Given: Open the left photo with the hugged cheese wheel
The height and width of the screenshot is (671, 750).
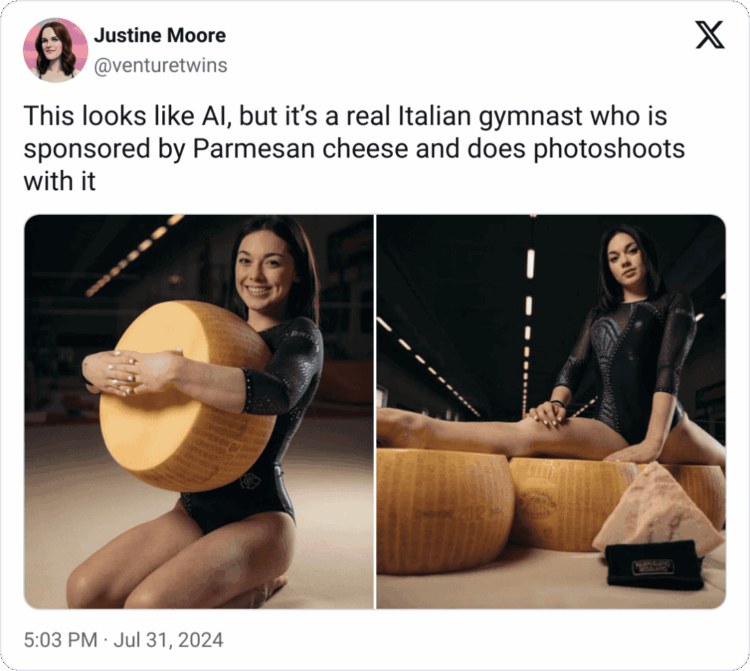Looking at the screenshot, I should coord(199,412).
